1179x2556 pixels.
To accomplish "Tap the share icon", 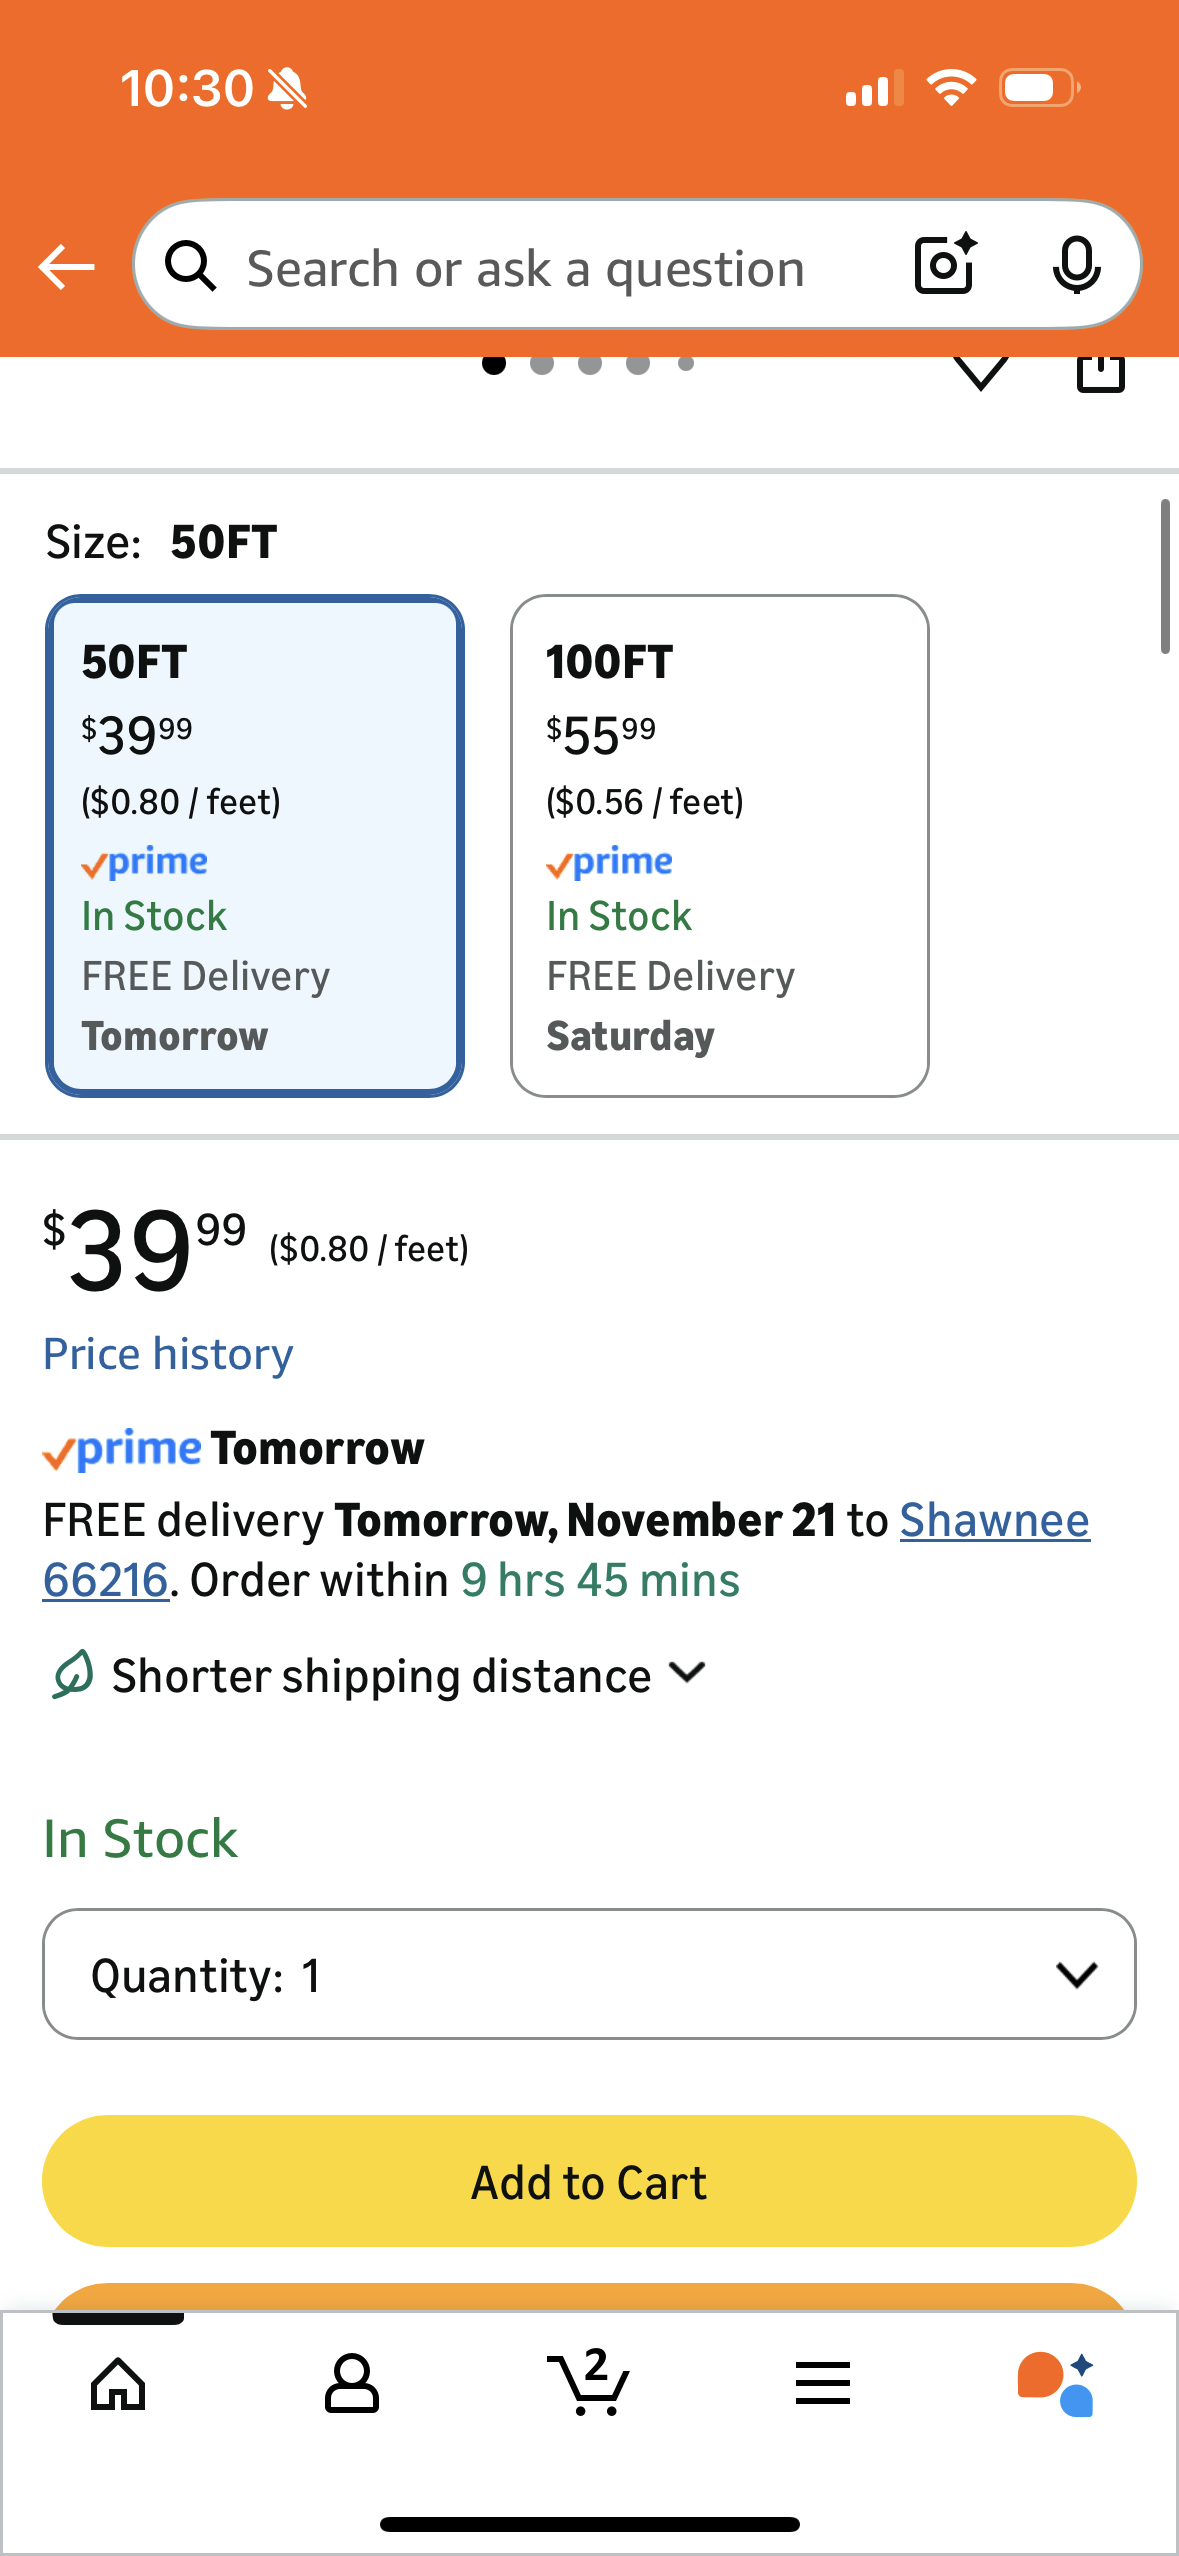I will click(x=1101, y=372).
